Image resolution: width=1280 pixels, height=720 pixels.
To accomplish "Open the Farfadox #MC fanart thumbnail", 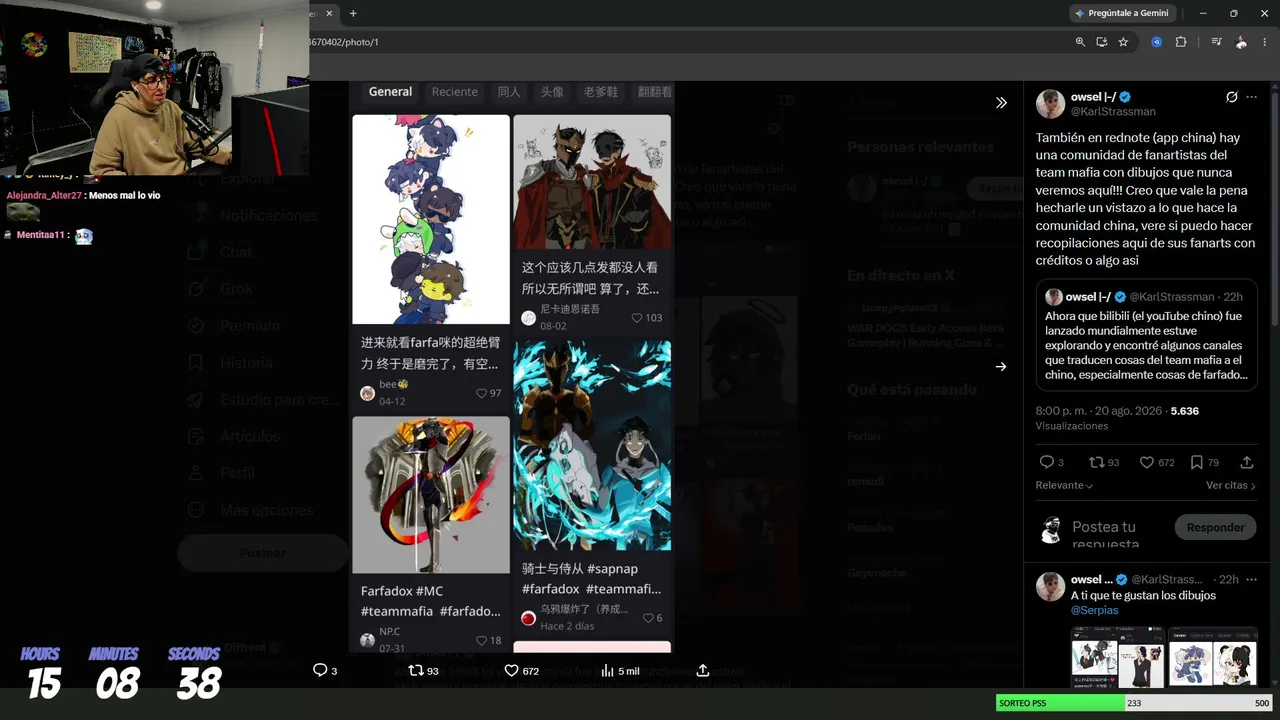I will 431,494.
